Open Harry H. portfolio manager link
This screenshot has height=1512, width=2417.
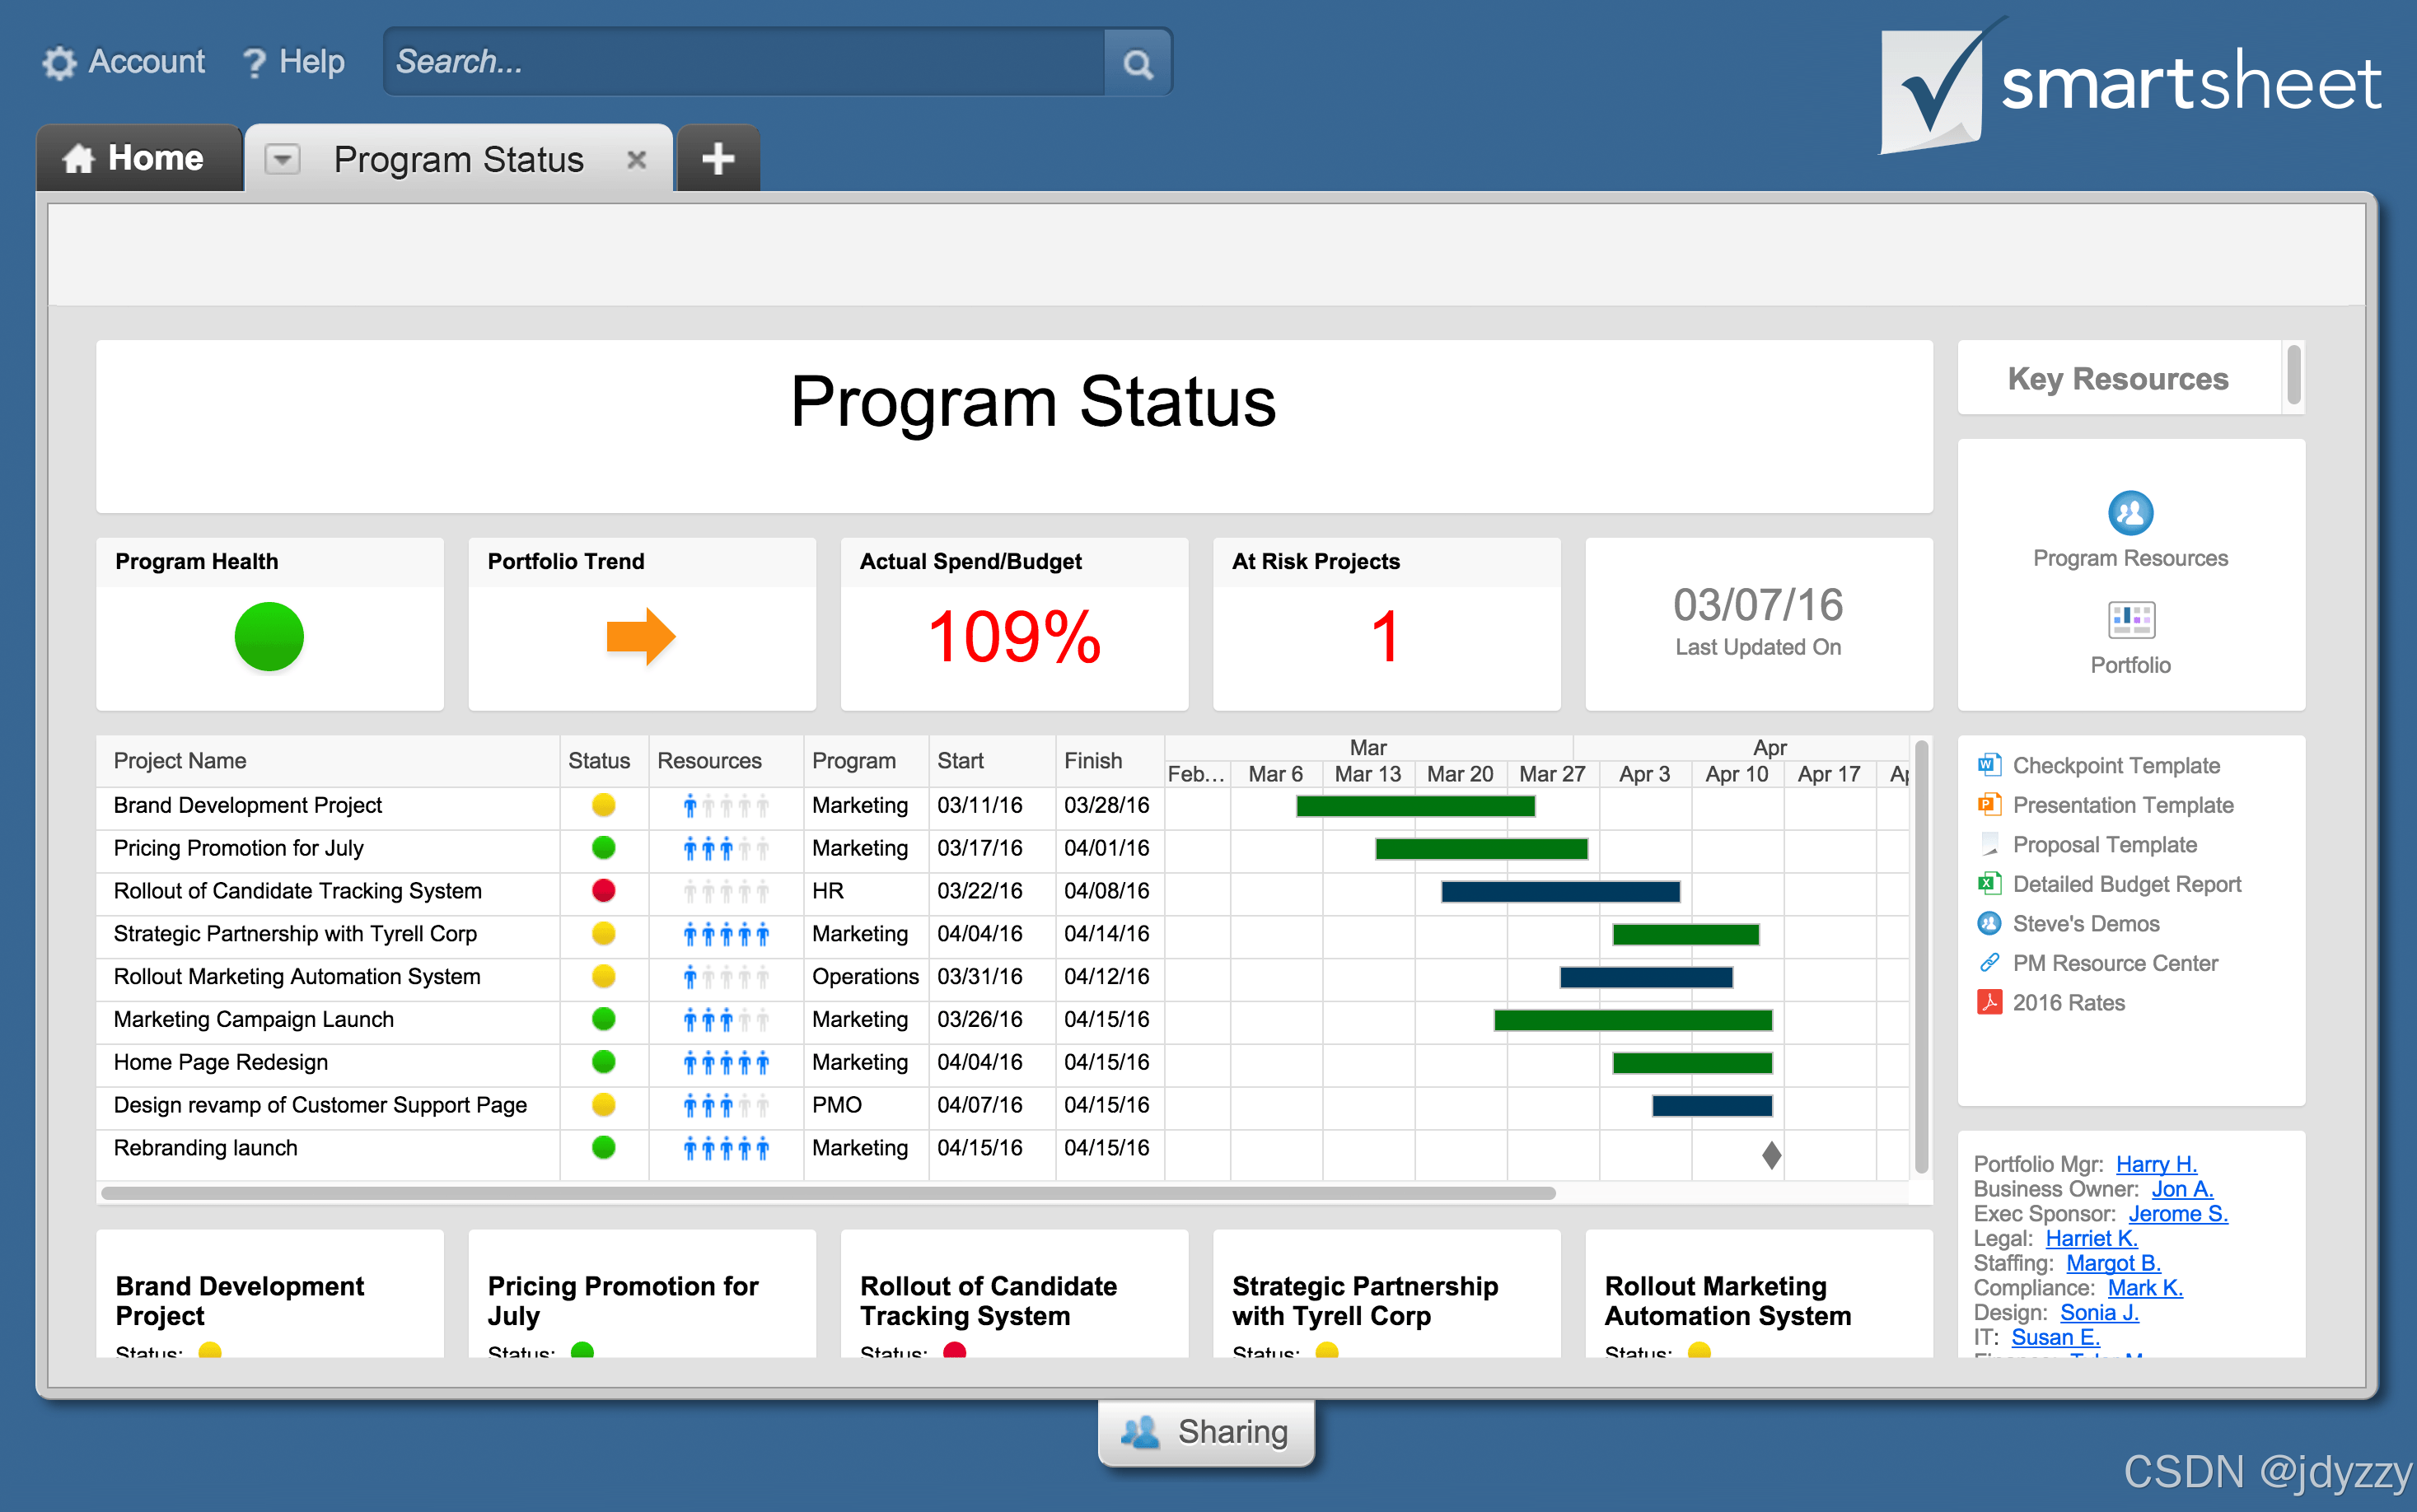point(2155,1164)
